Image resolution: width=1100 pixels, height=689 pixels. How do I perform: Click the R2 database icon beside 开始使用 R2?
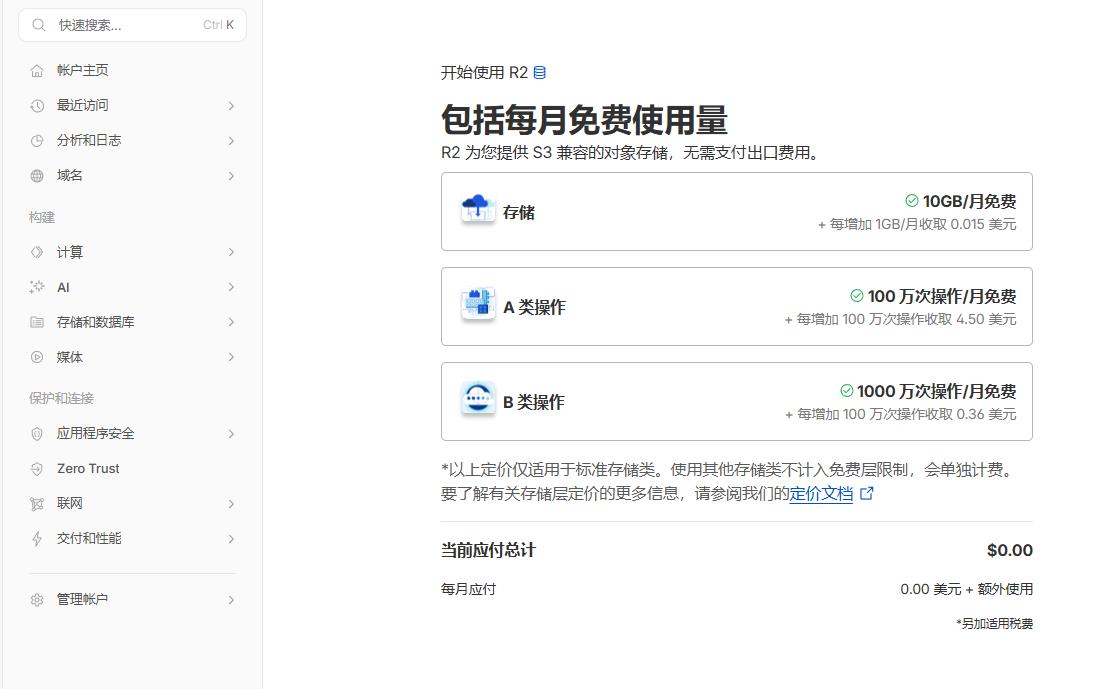pyautogui.click(x=539, y=72)
